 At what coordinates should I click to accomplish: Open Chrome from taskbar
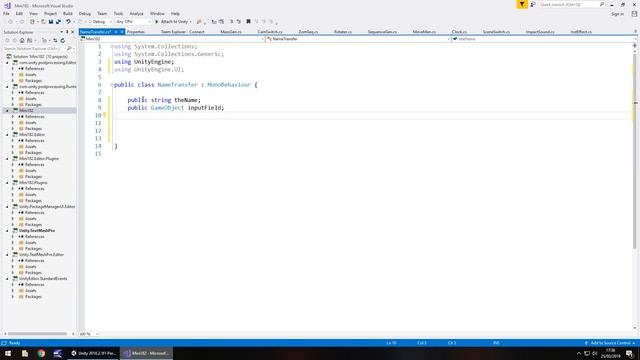[x=41, y=353]
